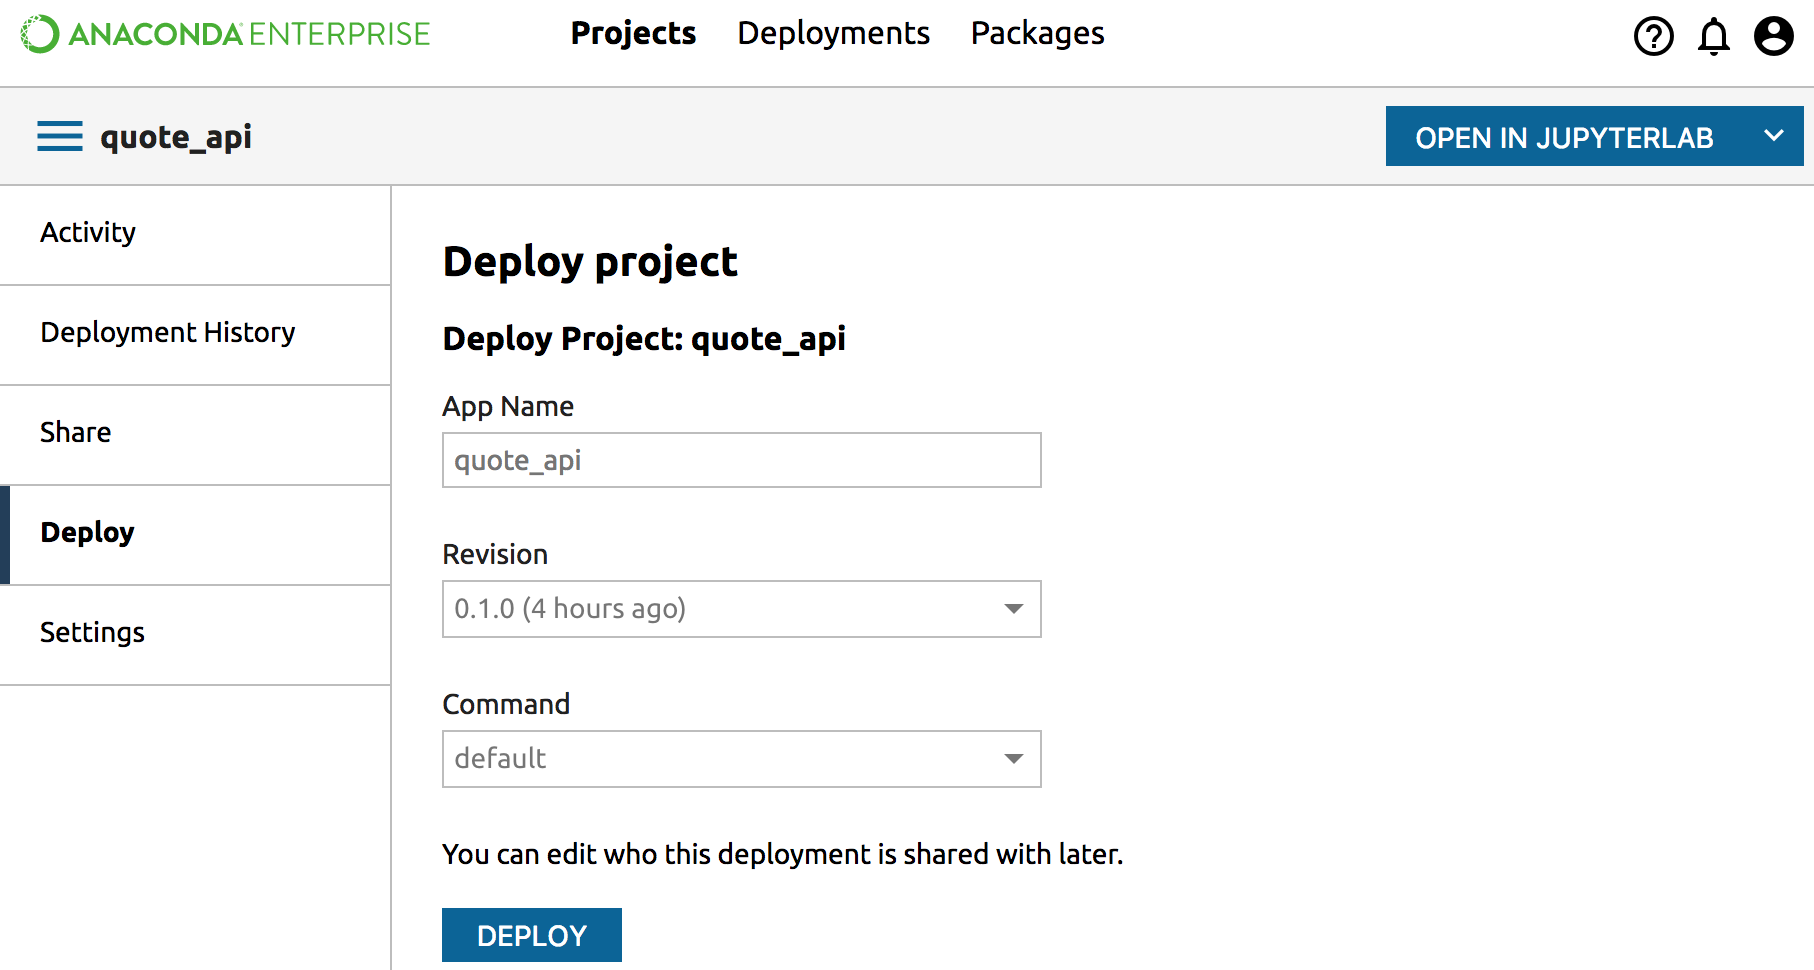Image resolution: width=1814 pixels, height=970 pixels.
Task: Click the Anaconda Enterprise logo
Action: pyautogui.click(x=226, y=34)
